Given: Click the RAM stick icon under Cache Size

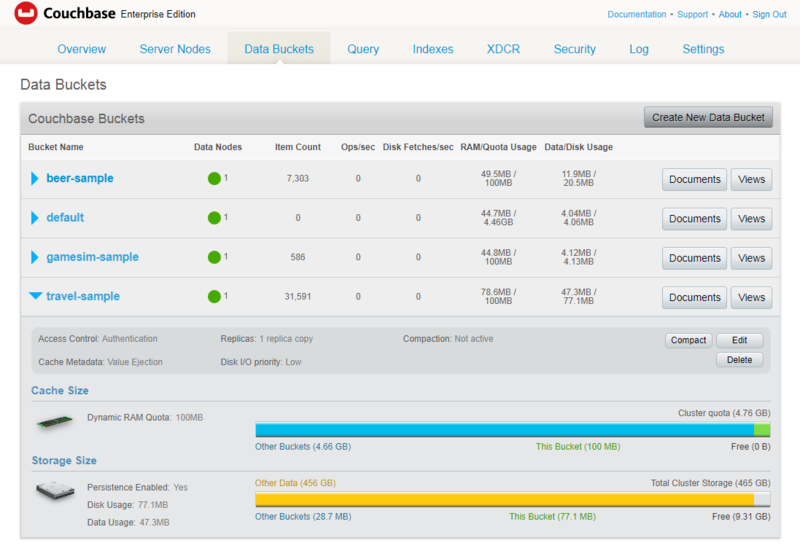Looking at the screenshot, I should pos(55,422).
